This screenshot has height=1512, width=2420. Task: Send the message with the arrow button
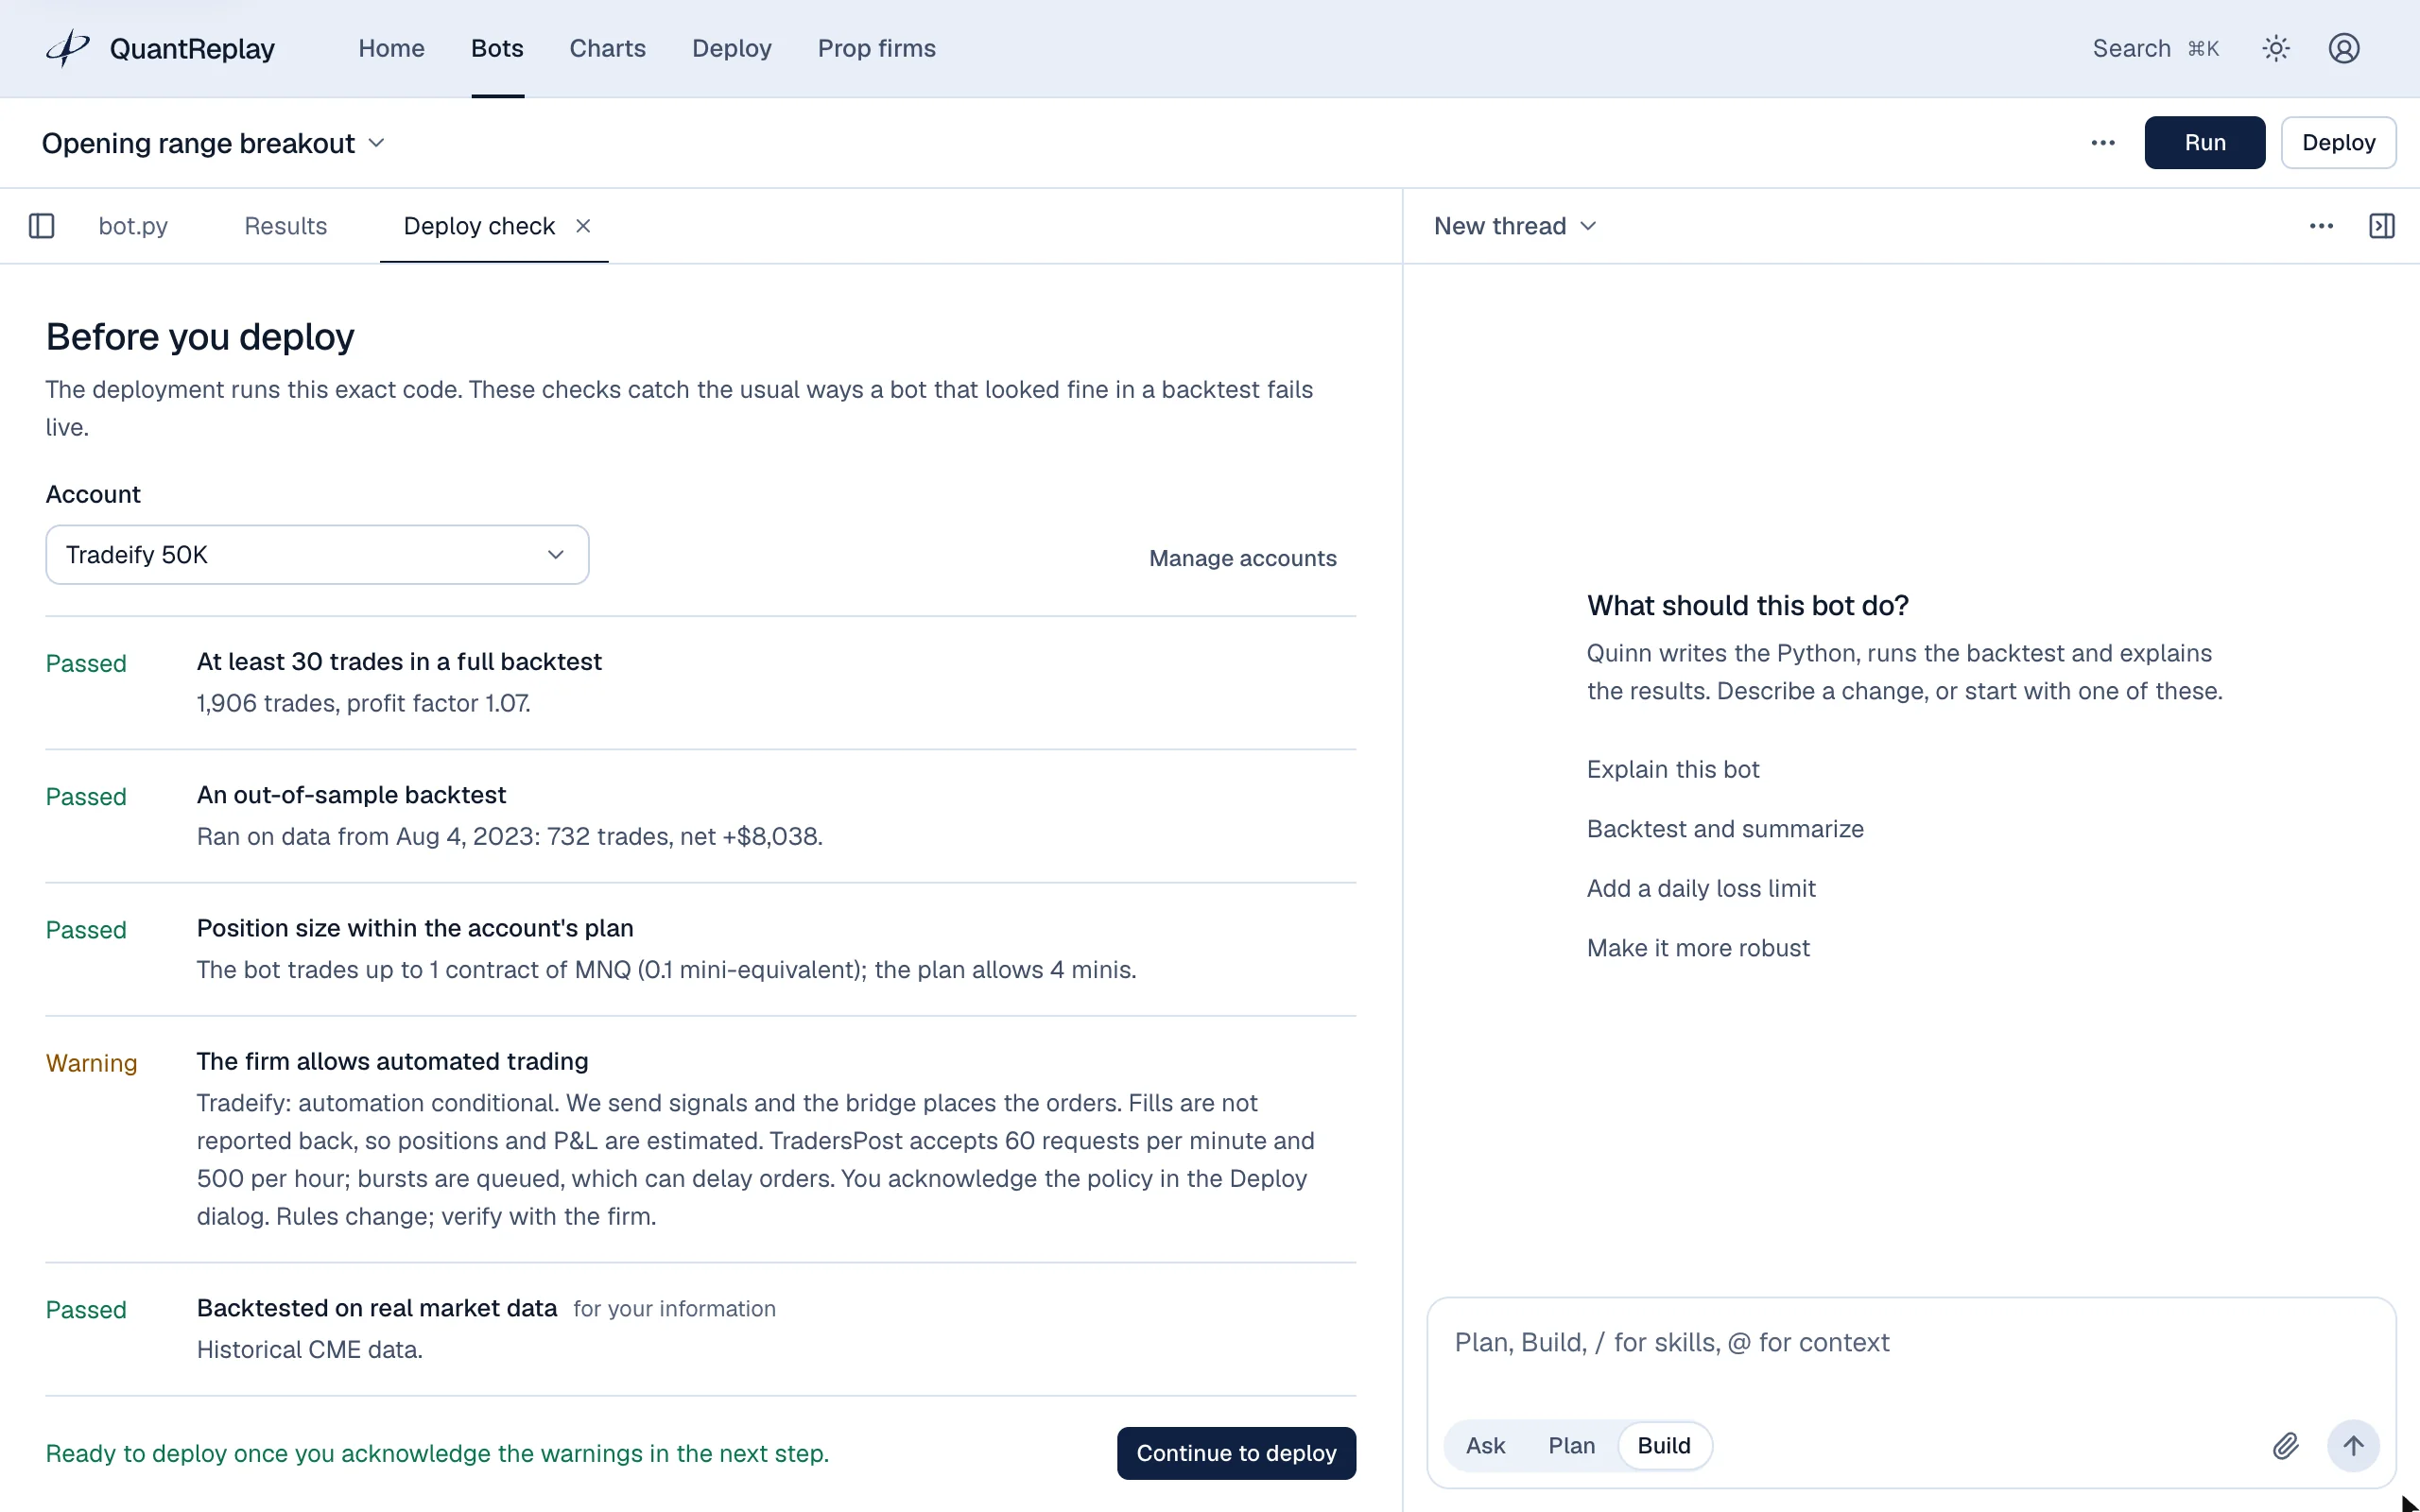point(2353,1446)
